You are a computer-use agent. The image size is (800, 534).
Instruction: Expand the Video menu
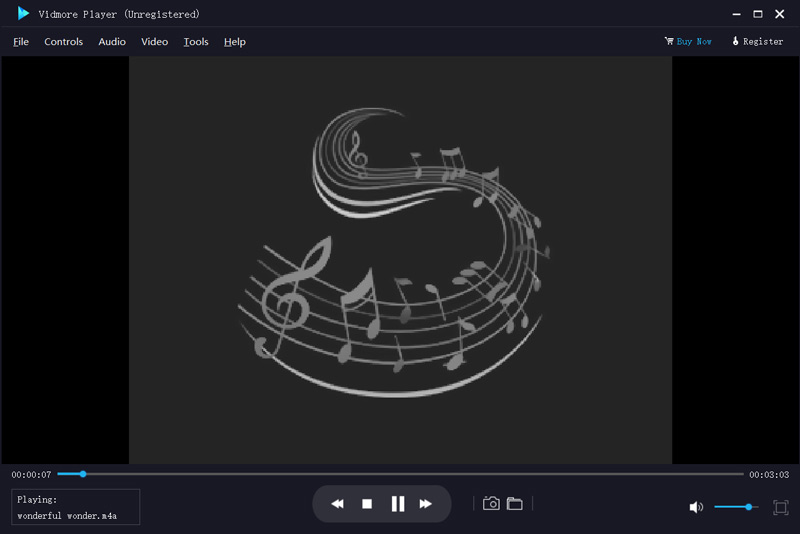tap(154, 42)
